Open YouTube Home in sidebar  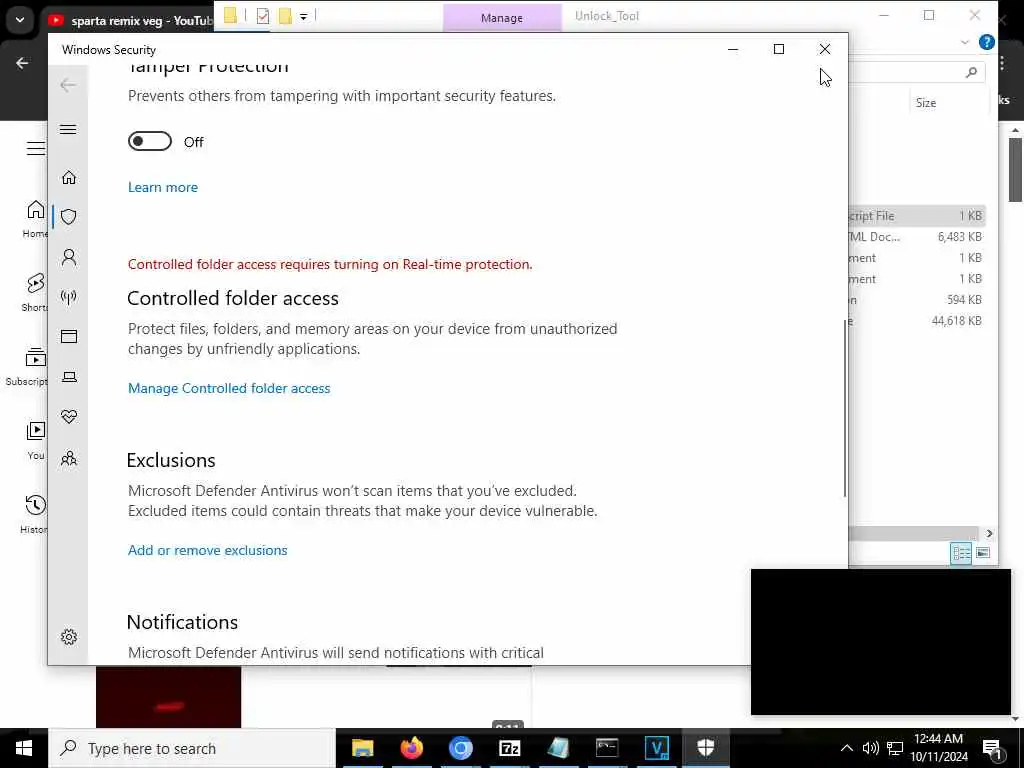[35, 219]
